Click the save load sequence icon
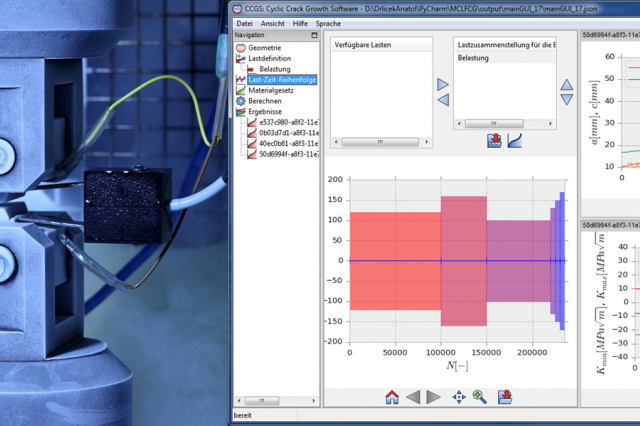This screenshot has height=426, width=640. click(494, 142)
